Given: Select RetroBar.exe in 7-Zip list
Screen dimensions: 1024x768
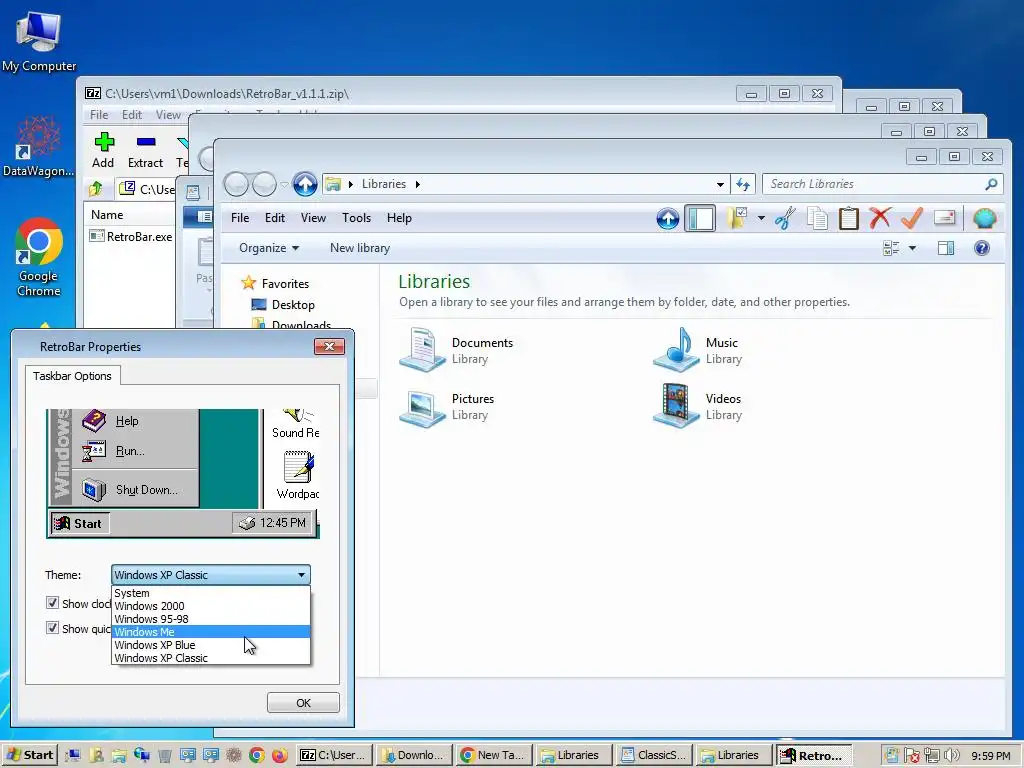Looking at the screenshot, I should (131, 236).
